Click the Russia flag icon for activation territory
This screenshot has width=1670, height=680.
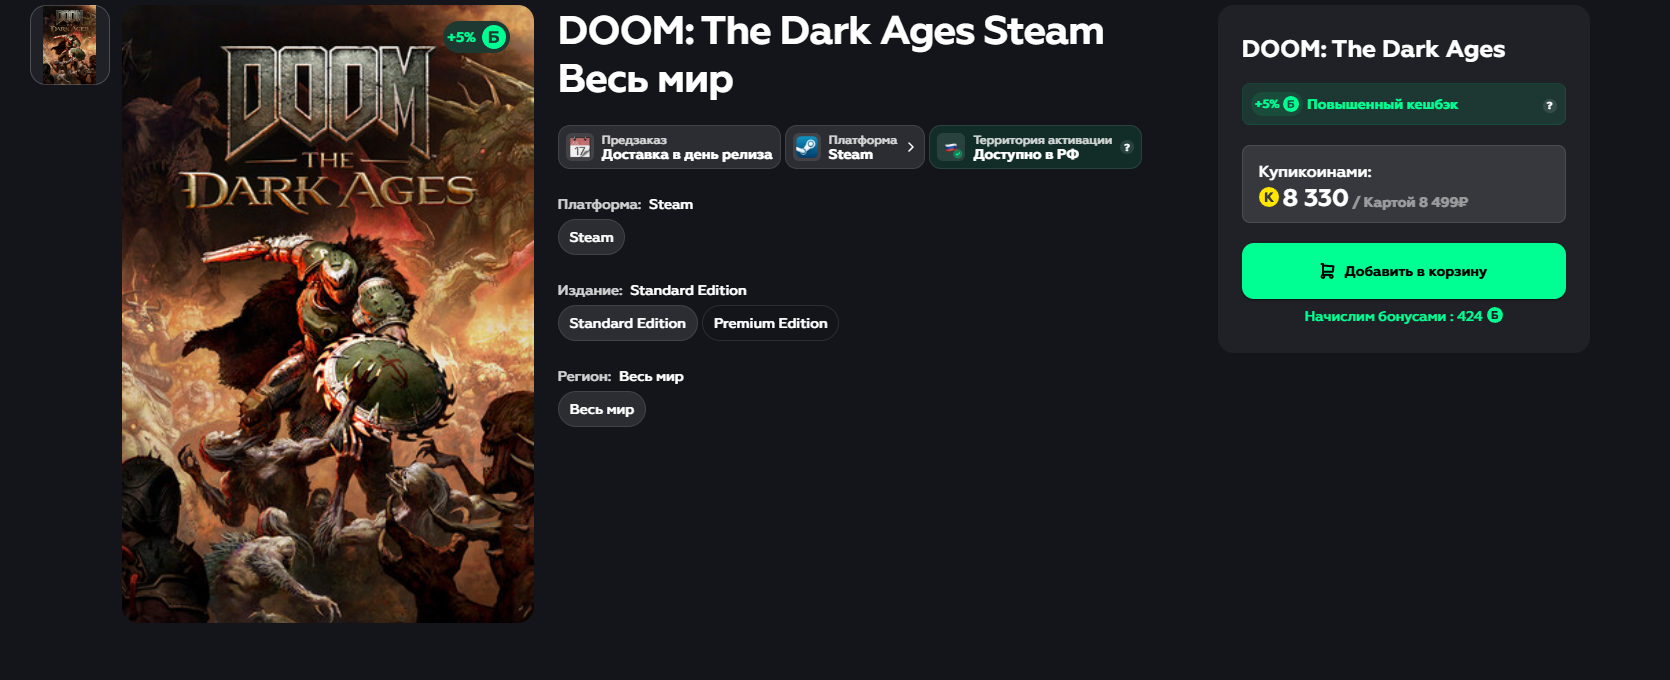point(951,147)
